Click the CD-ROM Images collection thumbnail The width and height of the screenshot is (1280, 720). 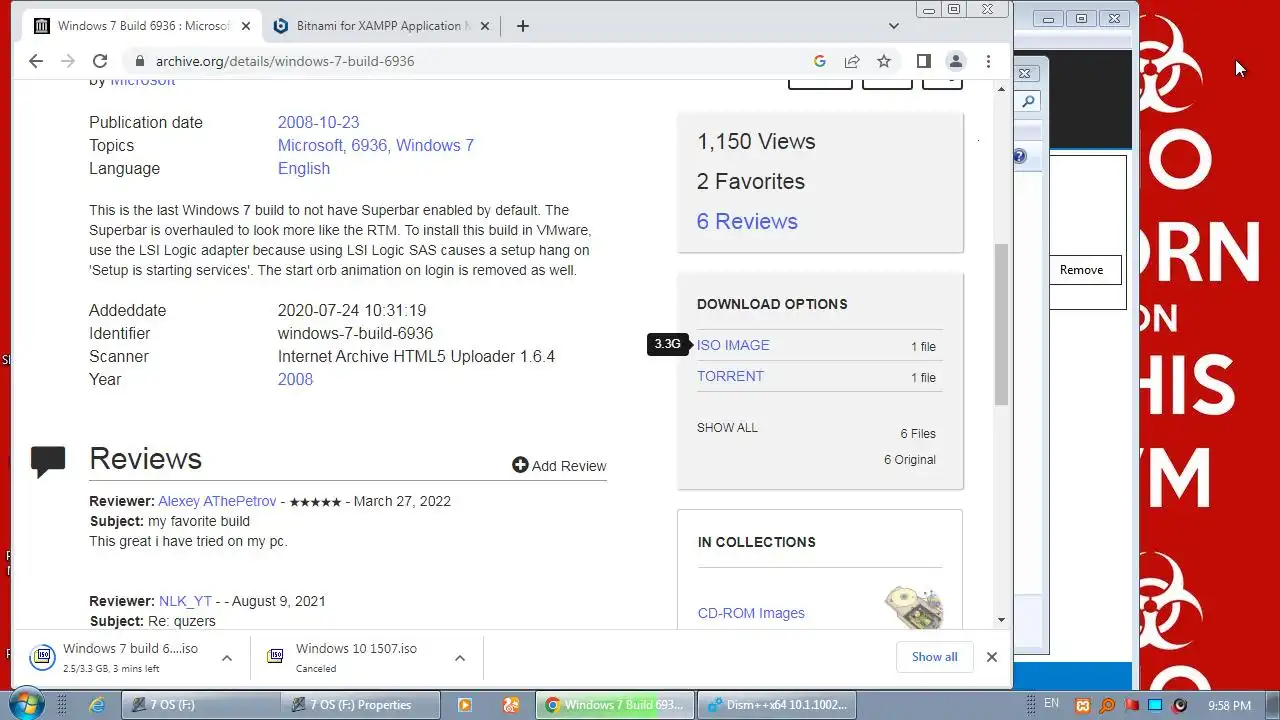[x=913, y=607]
